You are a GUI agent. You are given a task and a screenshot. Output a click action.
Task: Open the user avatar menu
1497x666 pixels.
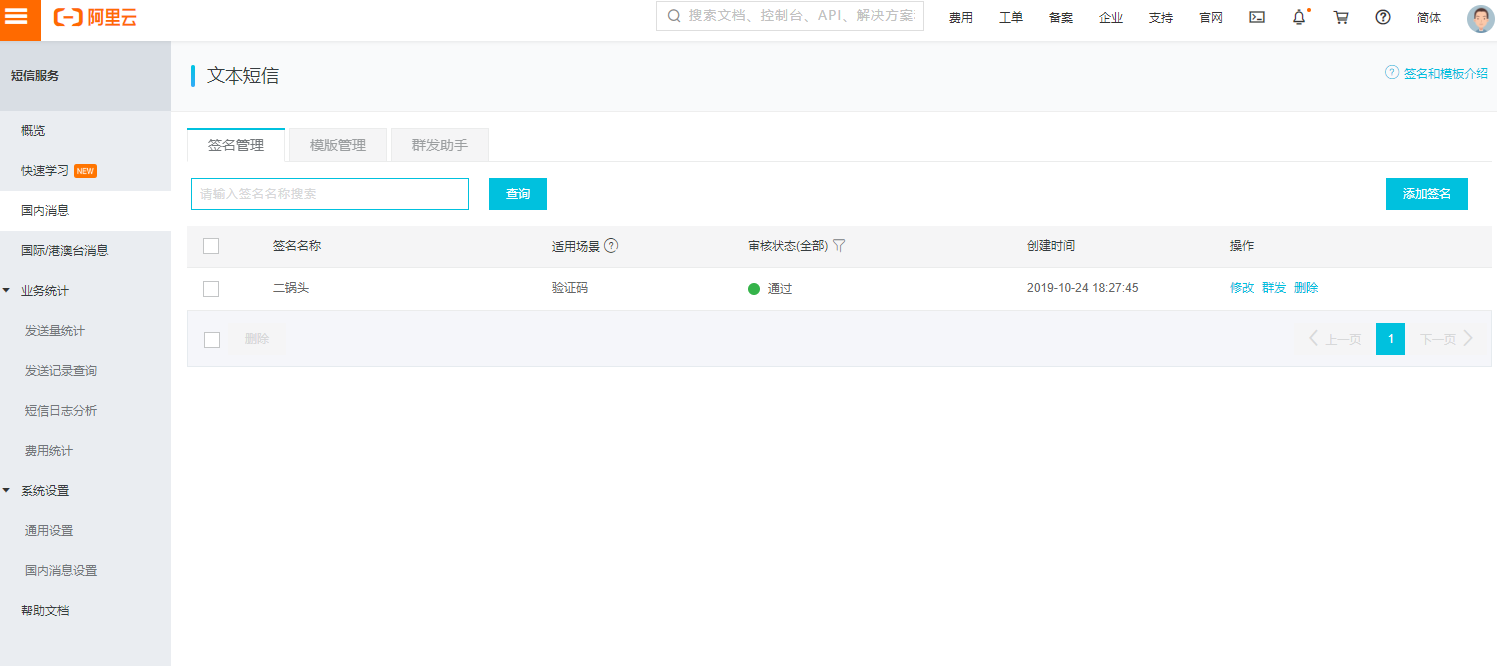[x=1481, y=18]
